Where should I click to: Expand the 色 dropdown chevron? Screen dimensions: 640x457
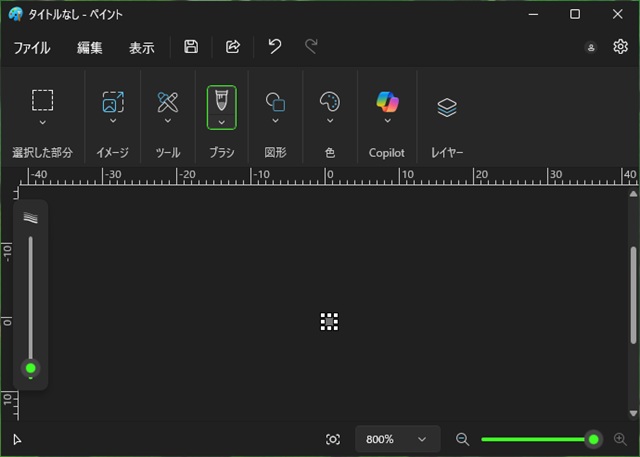tap(330, 120)
